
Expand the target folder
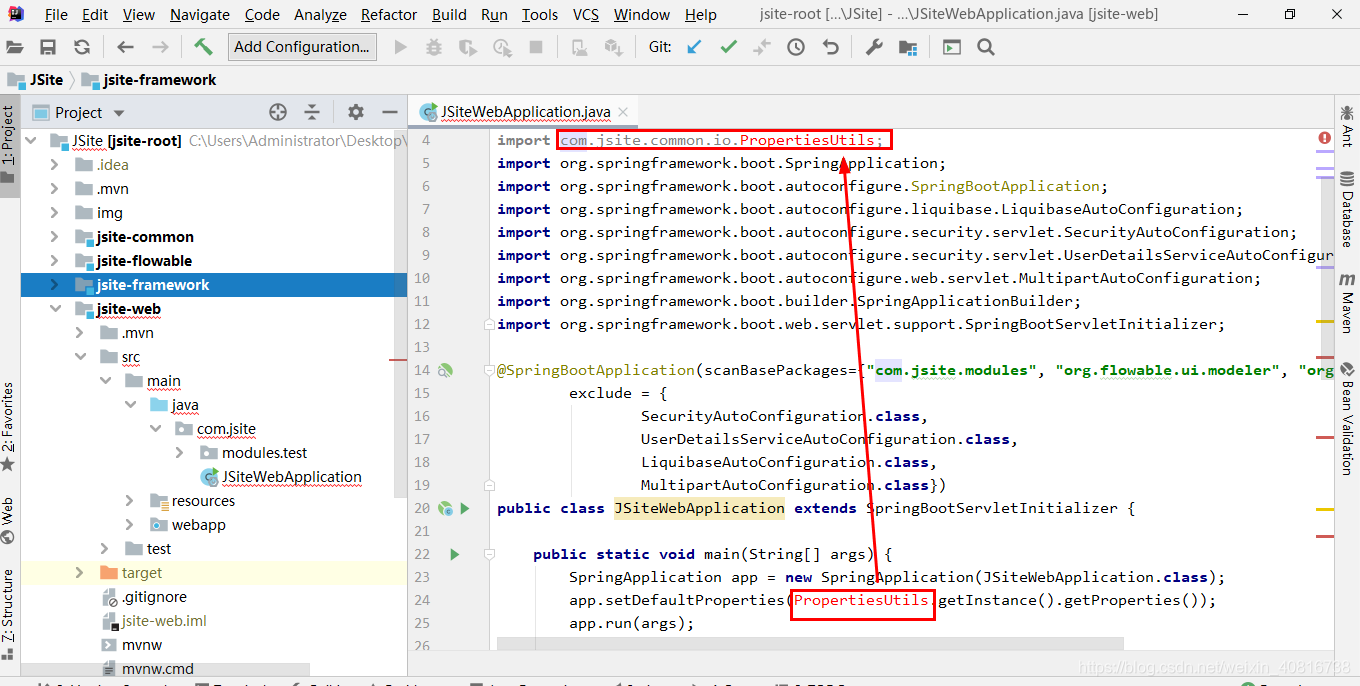coord(79,573)
